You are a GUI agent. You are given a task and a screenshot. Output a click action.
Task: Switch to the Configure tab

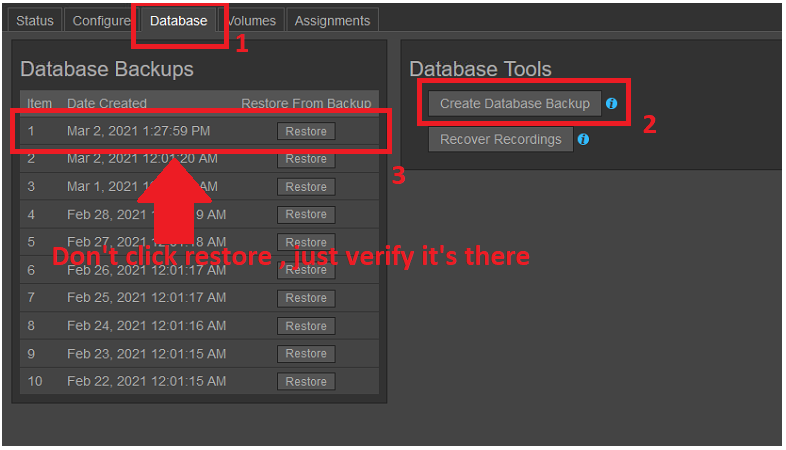coord(101,20)
